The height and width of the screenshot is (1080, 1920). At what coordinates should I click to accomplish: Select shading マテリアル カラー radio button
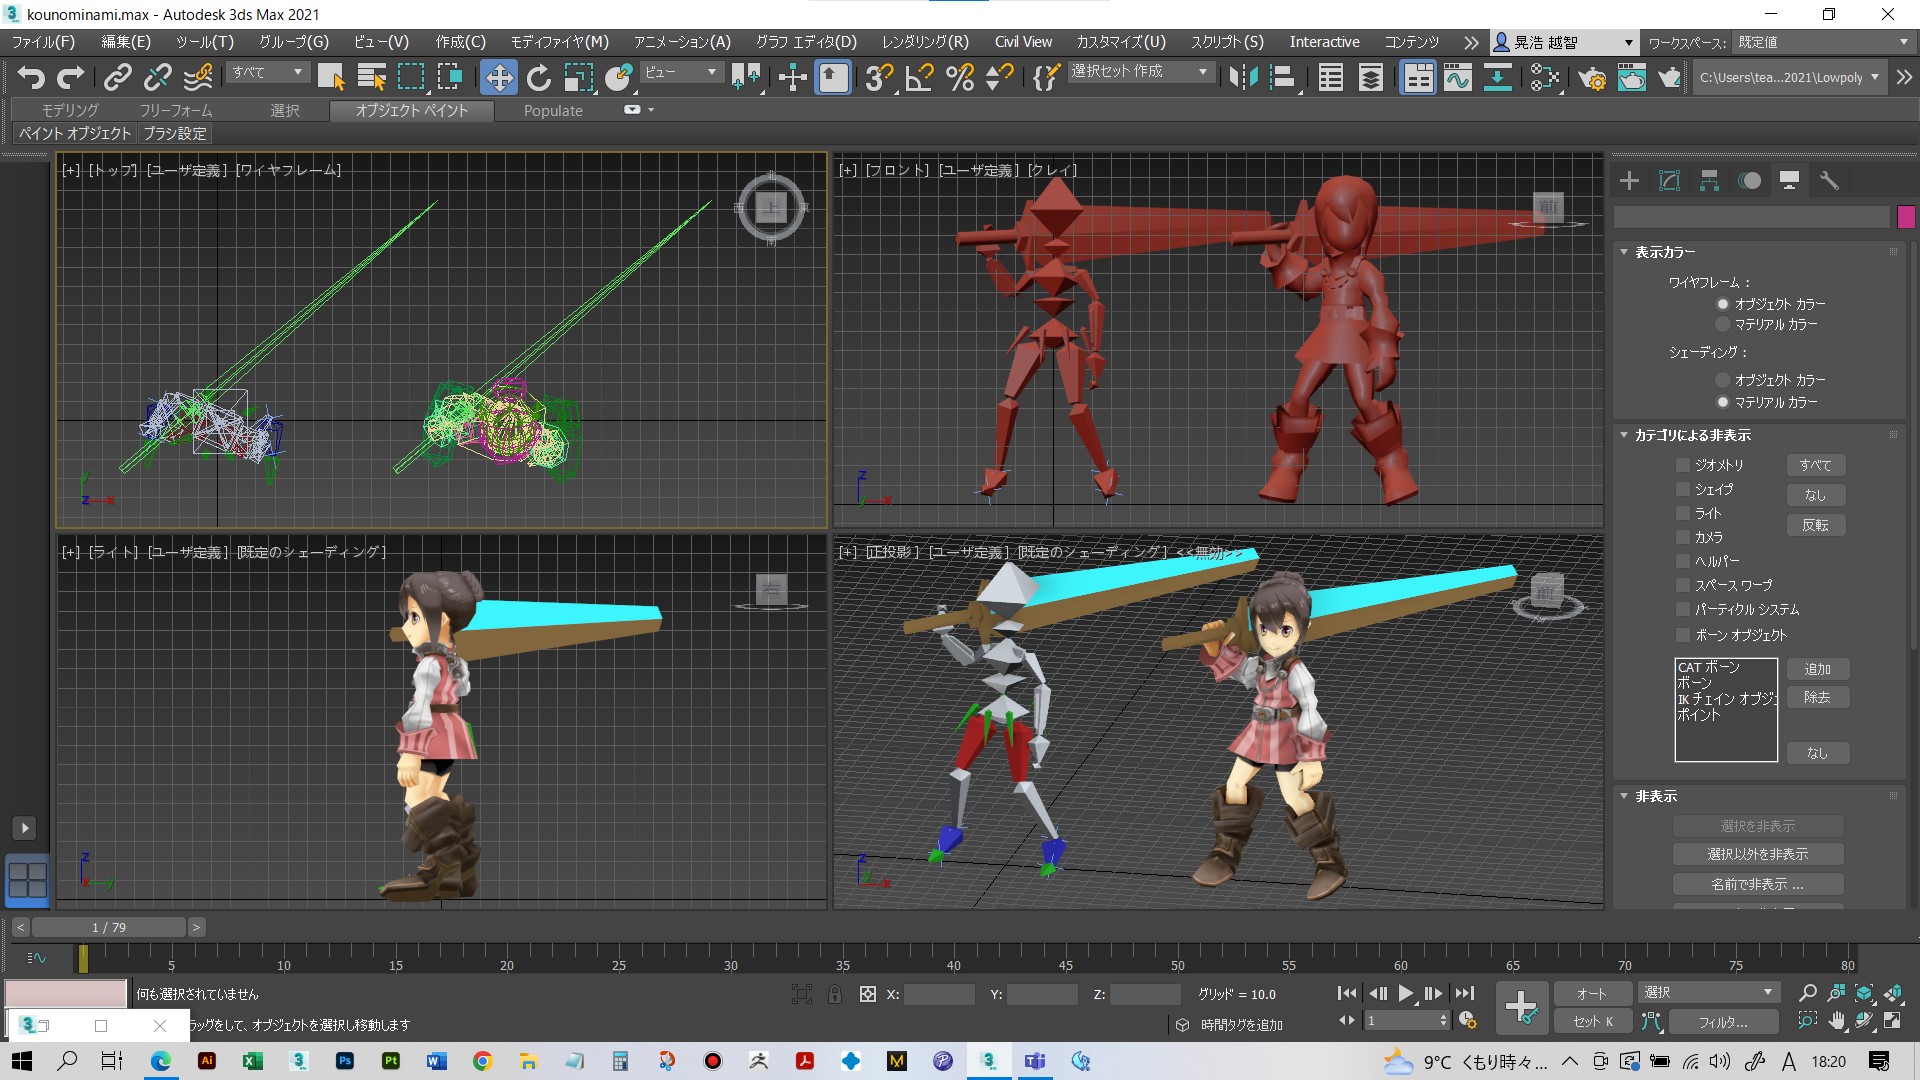pos(1722,402)
